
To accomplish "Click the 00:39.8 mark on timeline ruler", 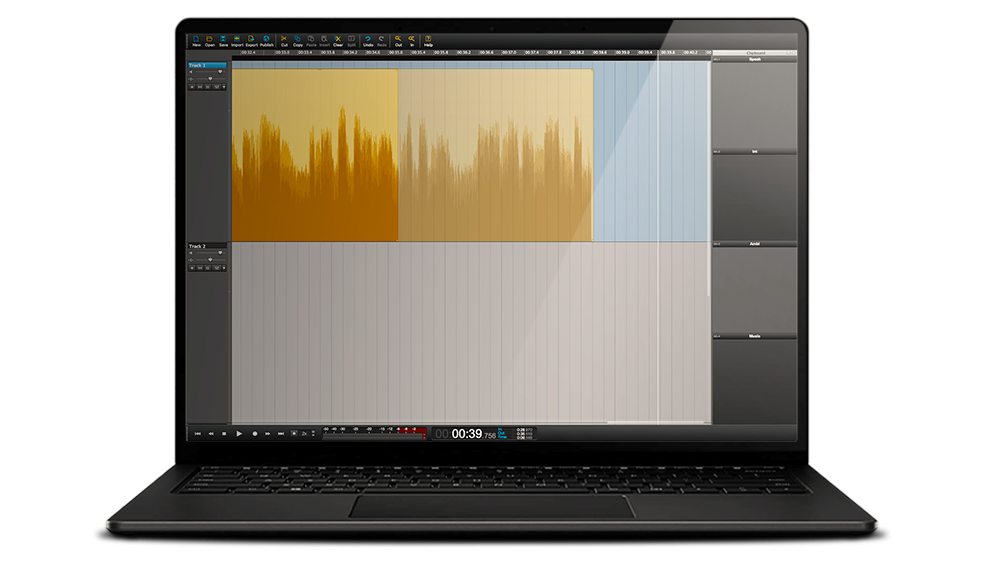I will [670, 52].
